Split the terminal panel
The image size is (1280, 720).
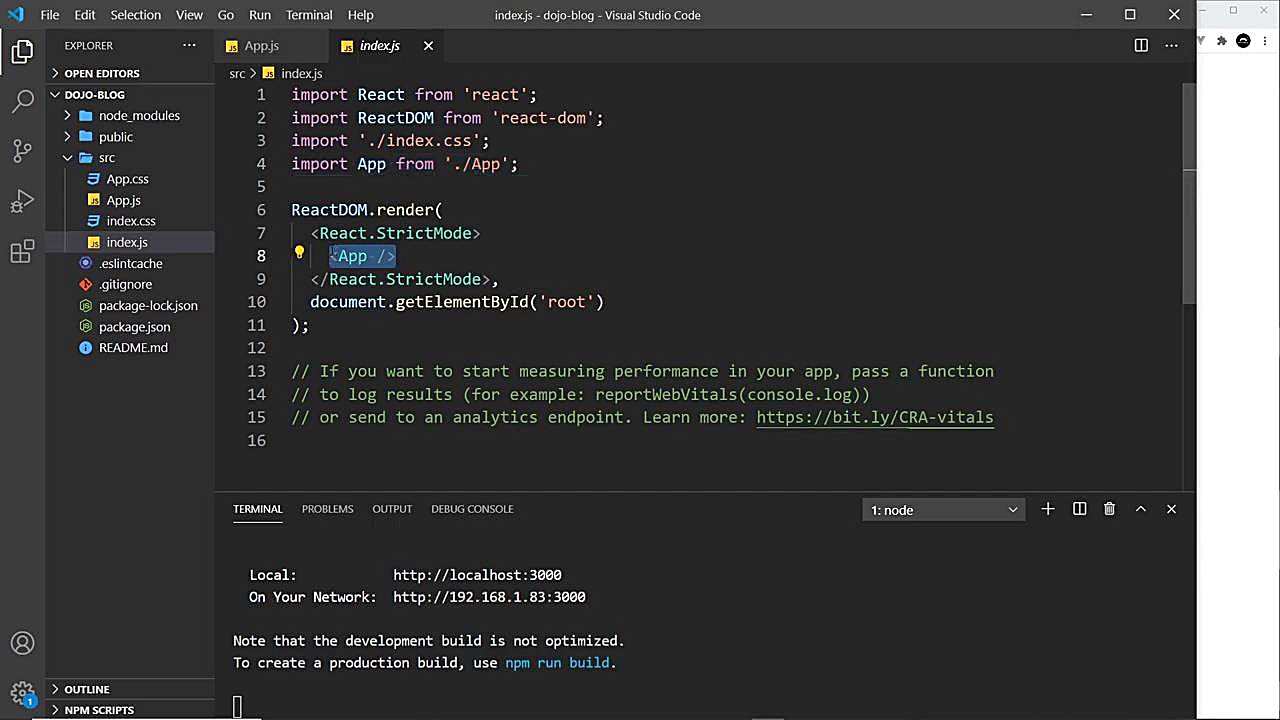1079,509
